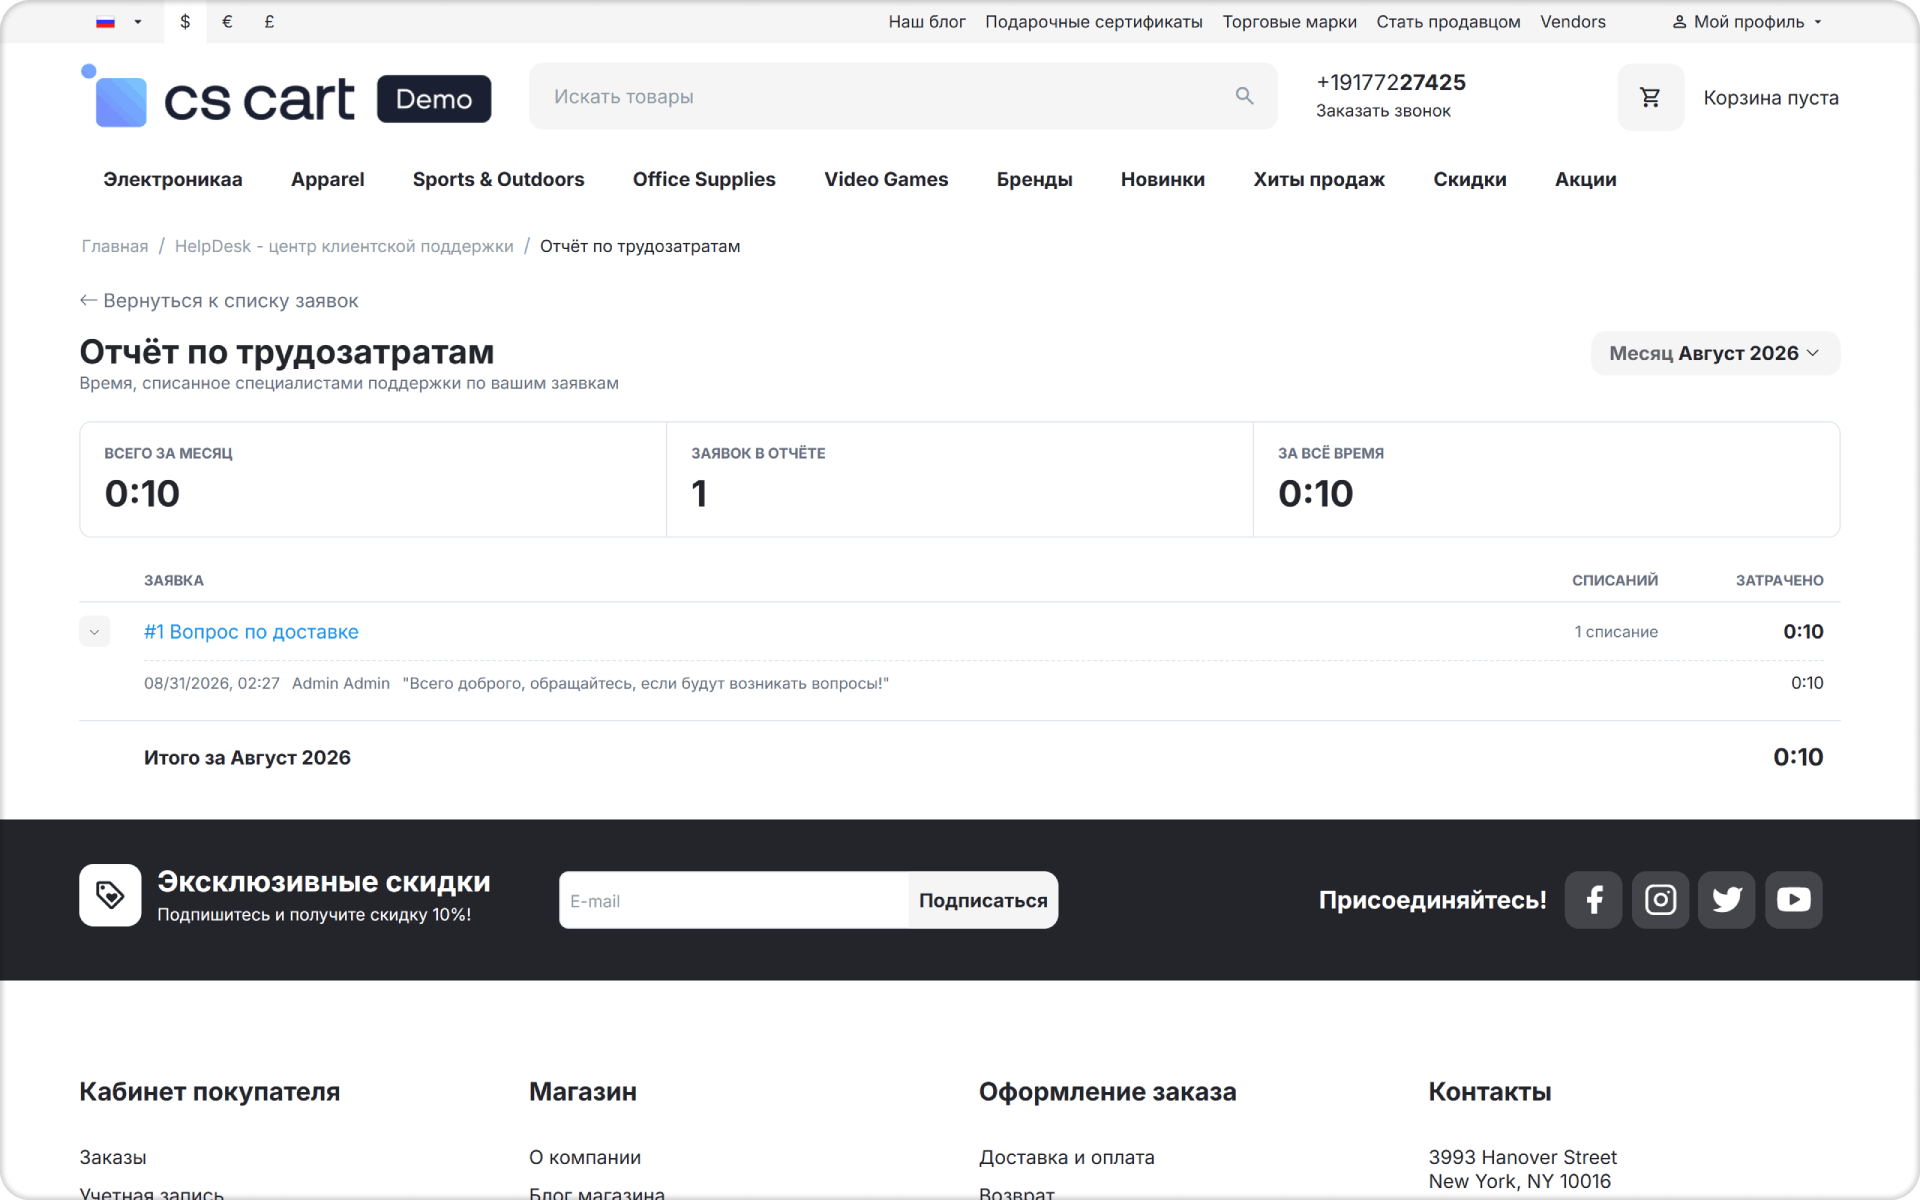Click the Подписаться button
The image size is (1920, 1200).
click(983, 900)
